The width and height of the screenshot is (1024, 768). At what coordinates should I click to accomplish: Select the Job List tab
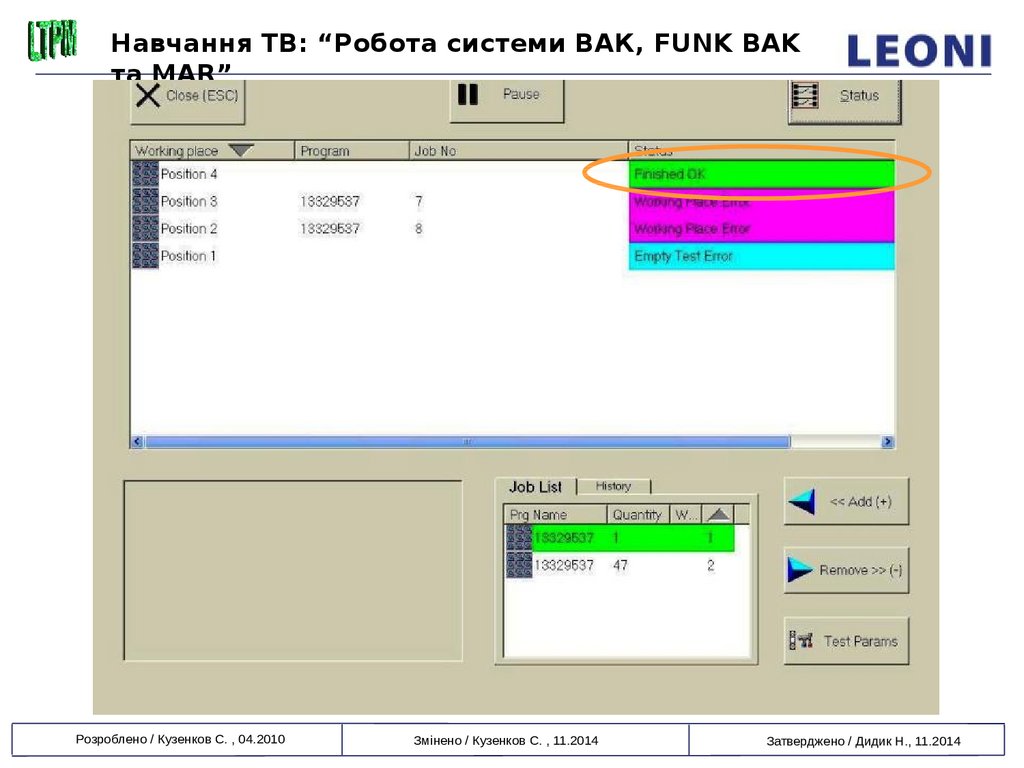[535, 487]
